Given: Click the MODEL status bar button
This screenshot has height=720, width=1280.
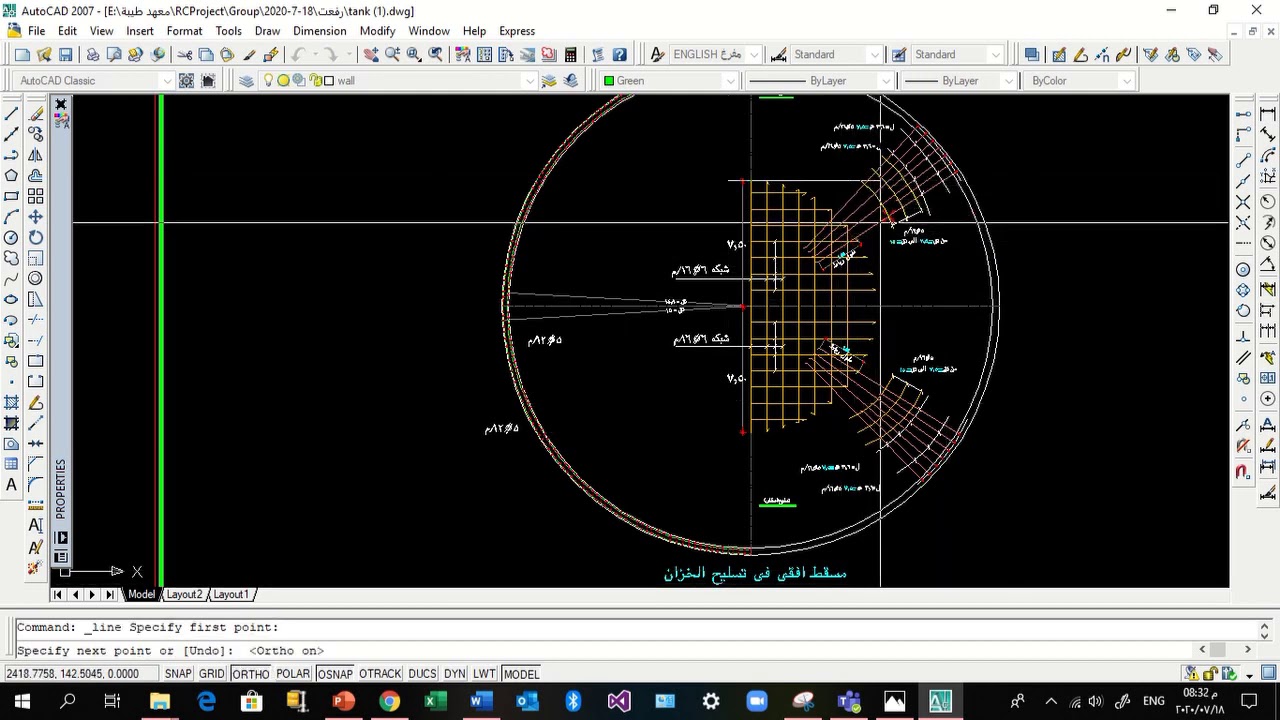Looking at the screenshot, I should coord(521,674).
